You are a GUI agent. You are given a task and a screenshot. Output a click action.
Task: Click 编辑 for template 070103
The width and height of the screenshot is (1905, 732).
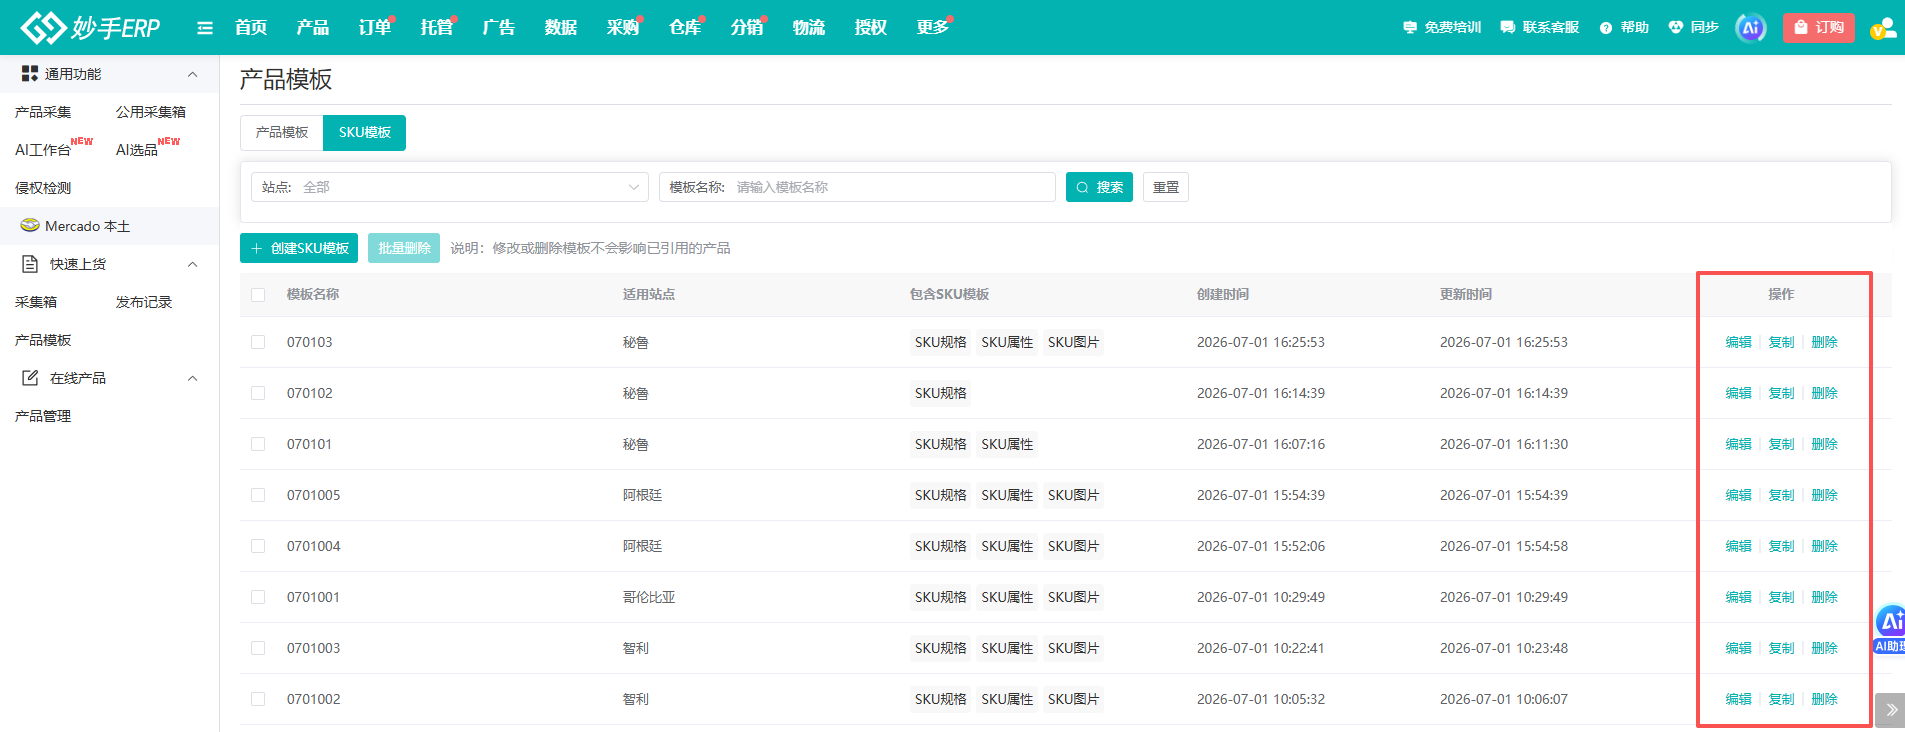click(x=1738, y=342)
